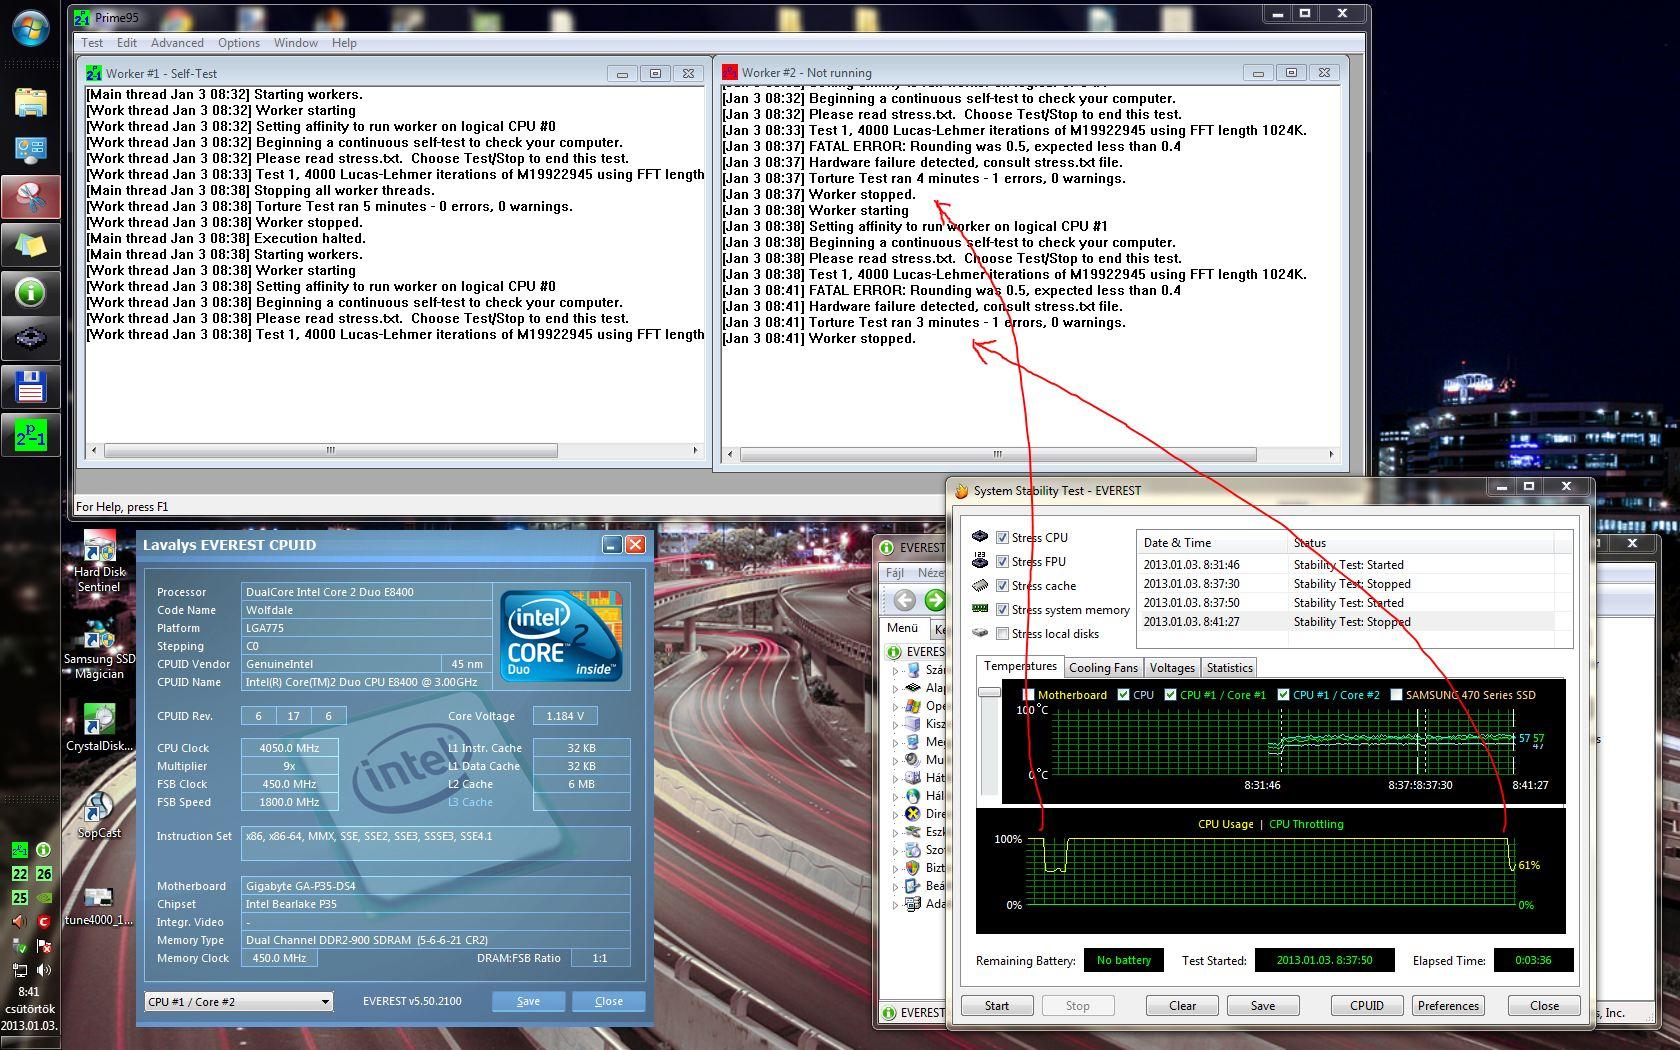Enable the SAMSUNG 470 Series SSD checkbox

pos(1396,695)
